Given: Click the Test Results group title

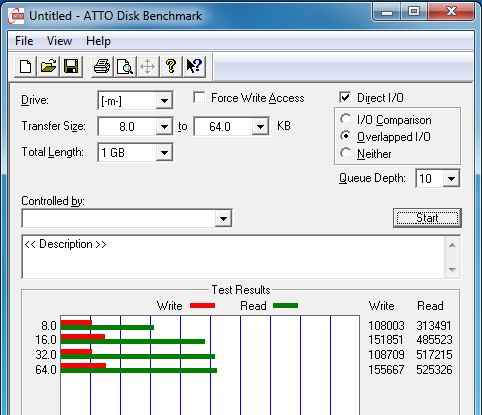Looking at the screenshot, I should pos(241,290).
